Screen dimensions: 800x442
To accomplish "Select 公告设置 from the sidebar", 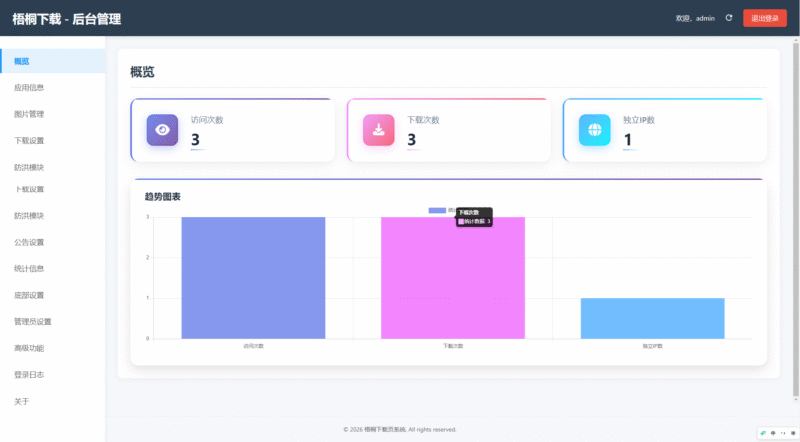I will [x=29, y=242].
